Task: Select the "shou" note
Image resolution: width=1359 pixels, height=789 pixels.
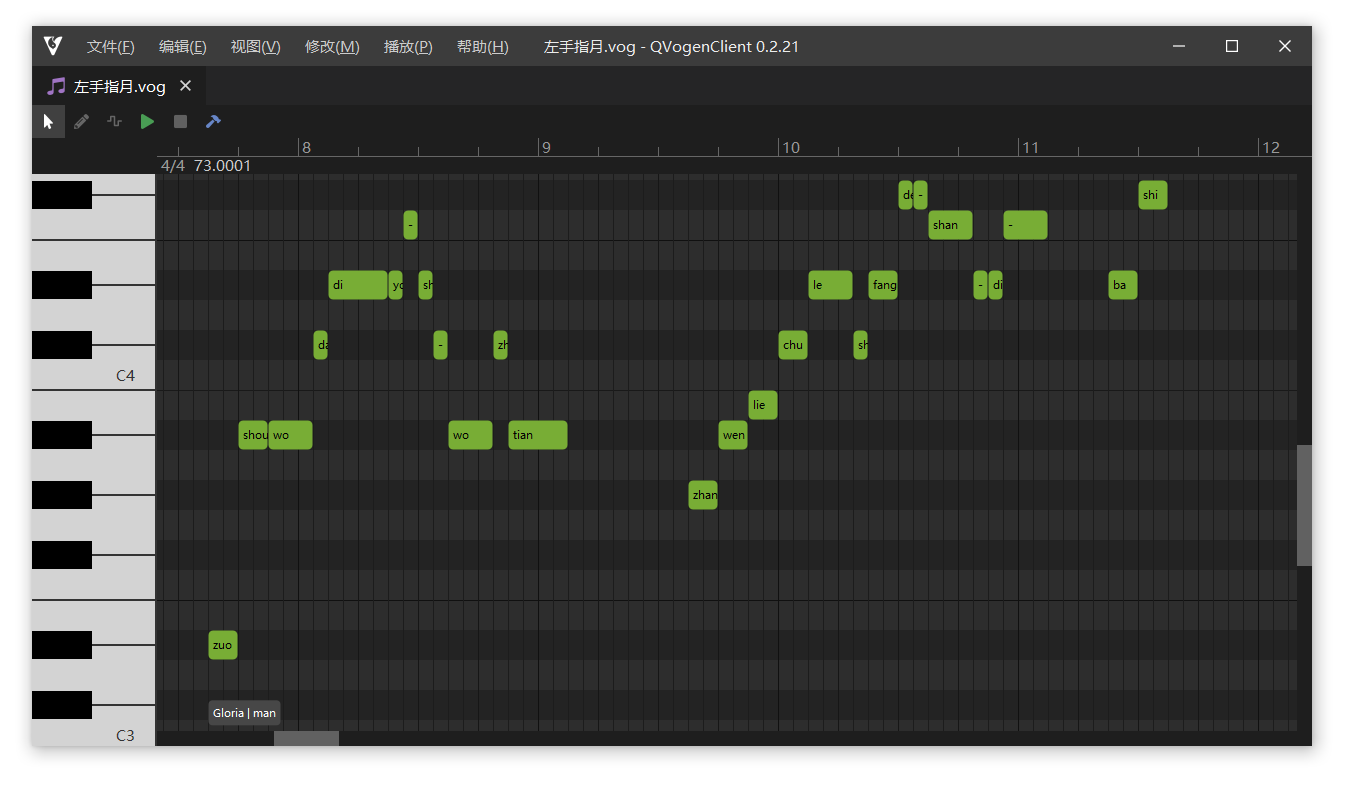Action: tap(253, 435)
